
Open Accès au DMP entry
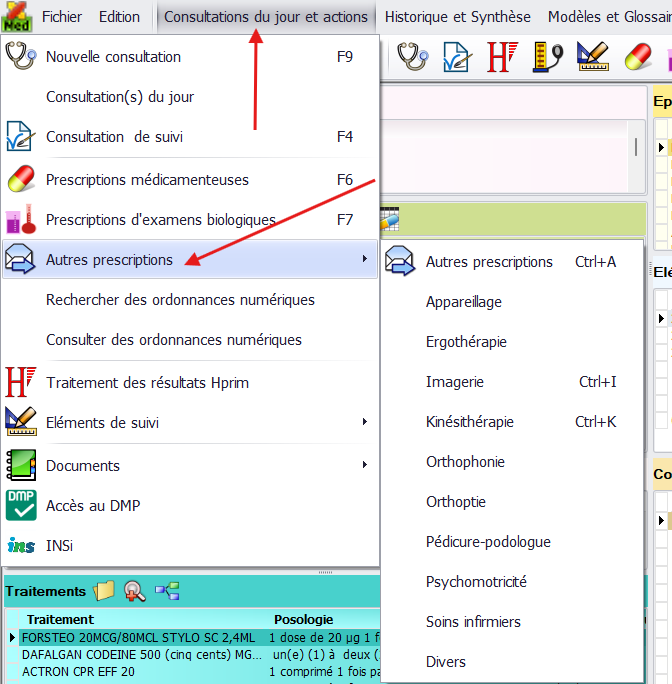pyautogui.click(x=190, y=506)
